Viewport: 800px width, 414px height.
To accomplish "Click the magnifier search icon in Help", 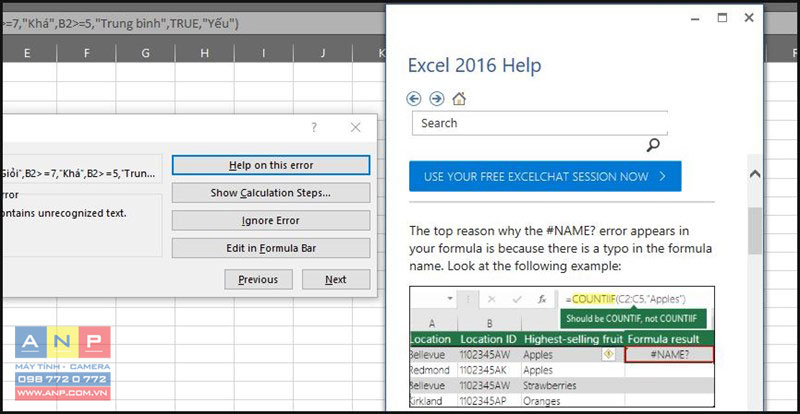I will 653,145.
